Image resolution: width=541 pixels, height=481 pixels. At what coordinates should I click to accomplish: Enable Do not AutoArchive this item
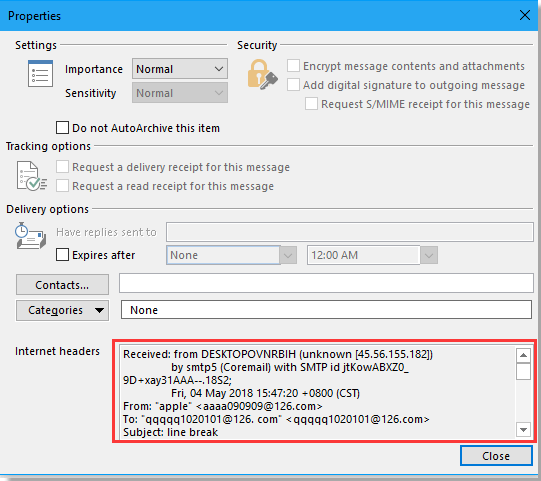pyautogui.click(x=62, y=128)
